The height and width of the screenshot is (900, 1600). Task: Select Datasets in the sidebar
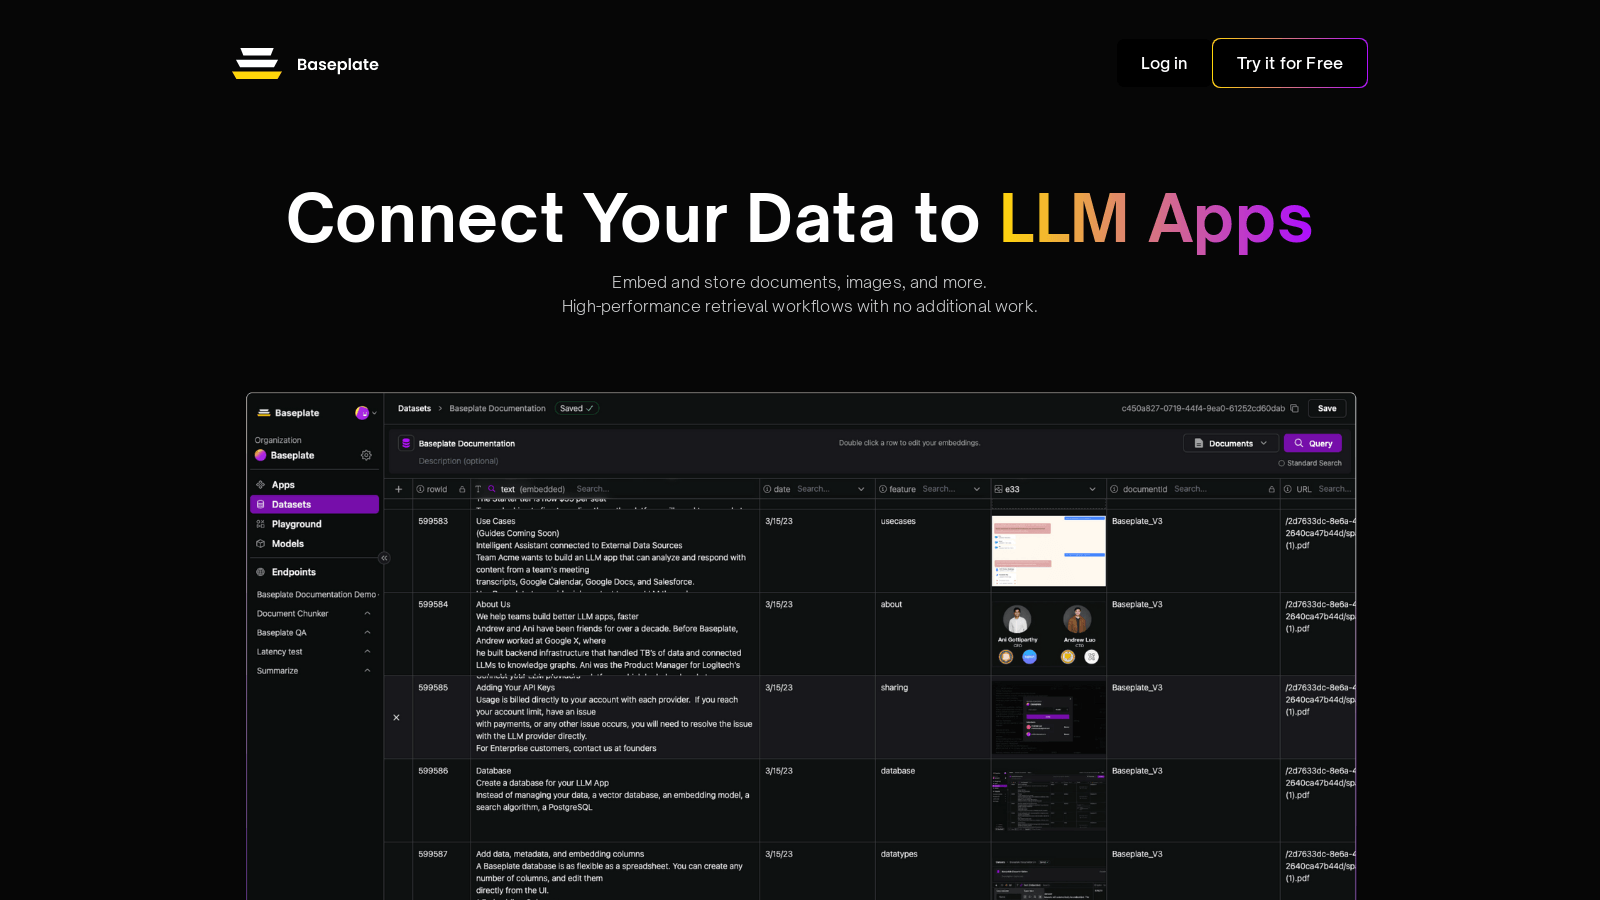[x=314, y=504]
